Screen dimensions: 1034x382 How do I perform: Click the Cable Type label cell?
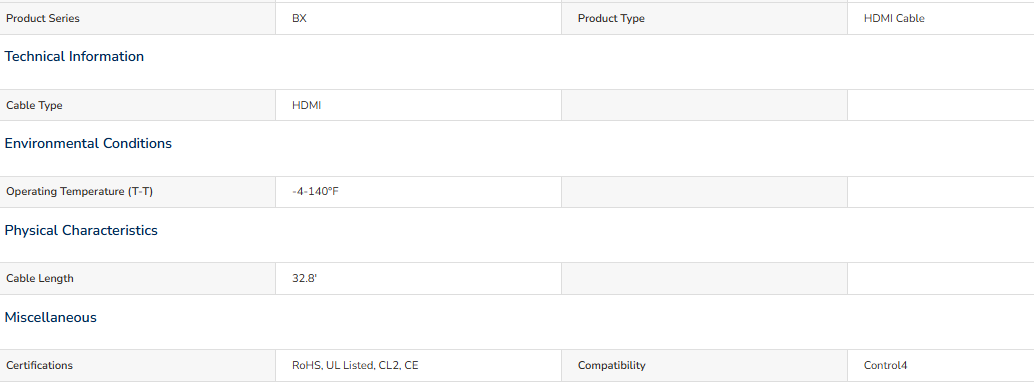coord(137,105)
